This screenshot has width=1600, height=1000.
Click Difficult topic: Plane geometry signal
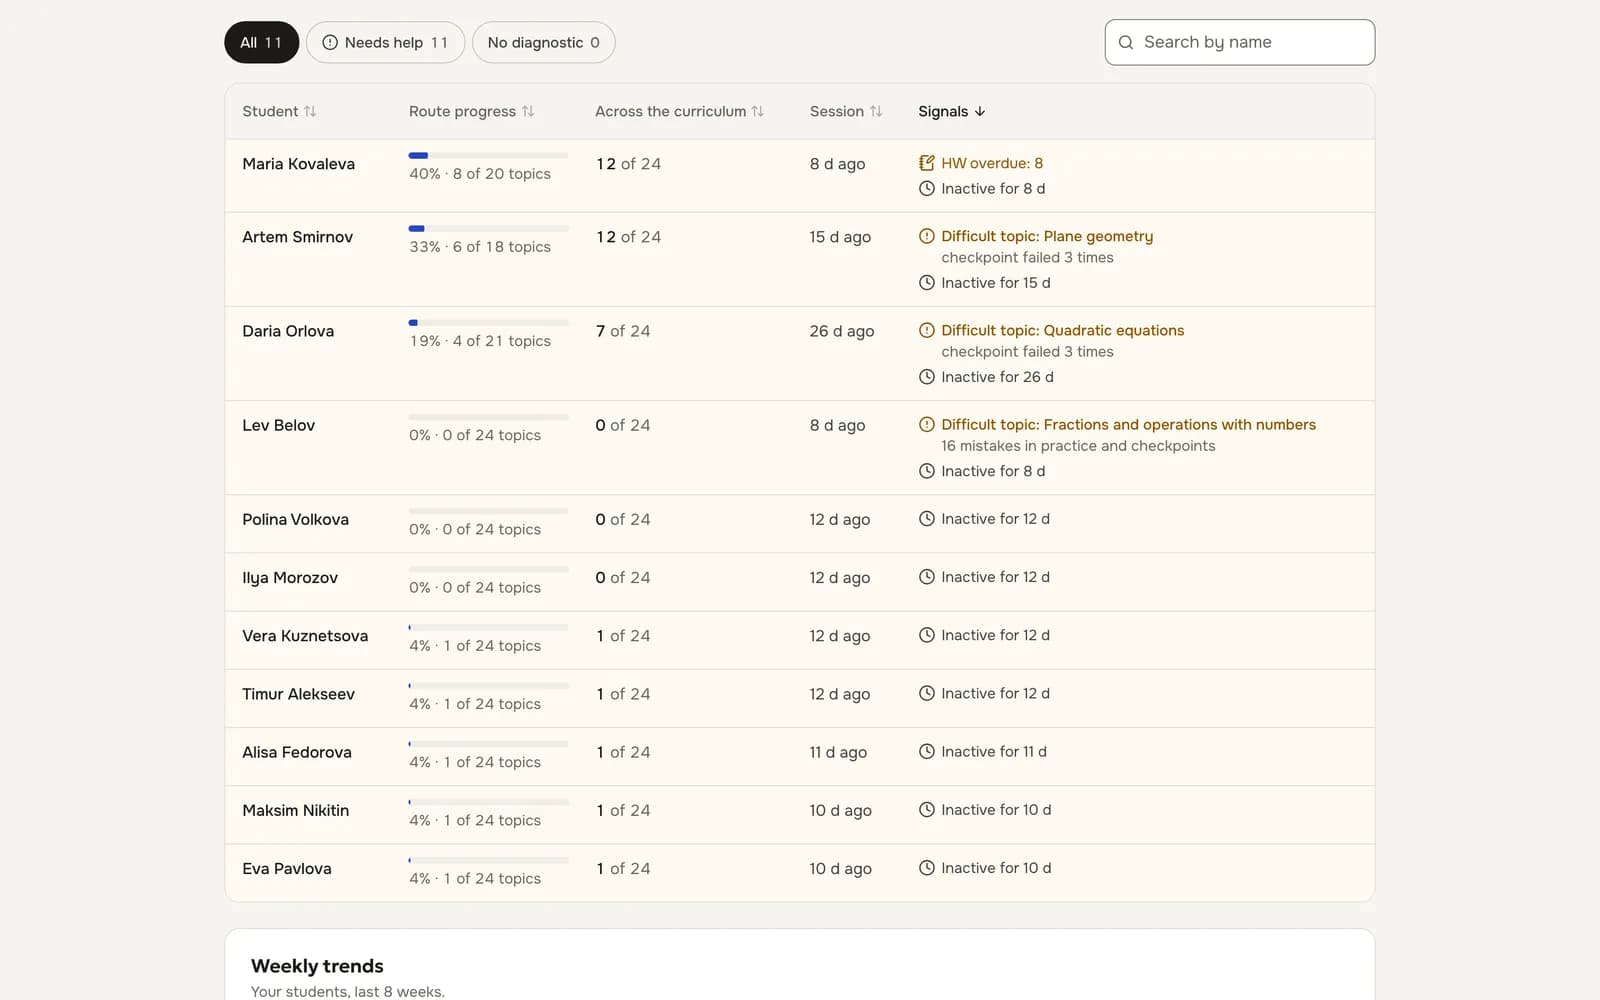point(1047,236)
